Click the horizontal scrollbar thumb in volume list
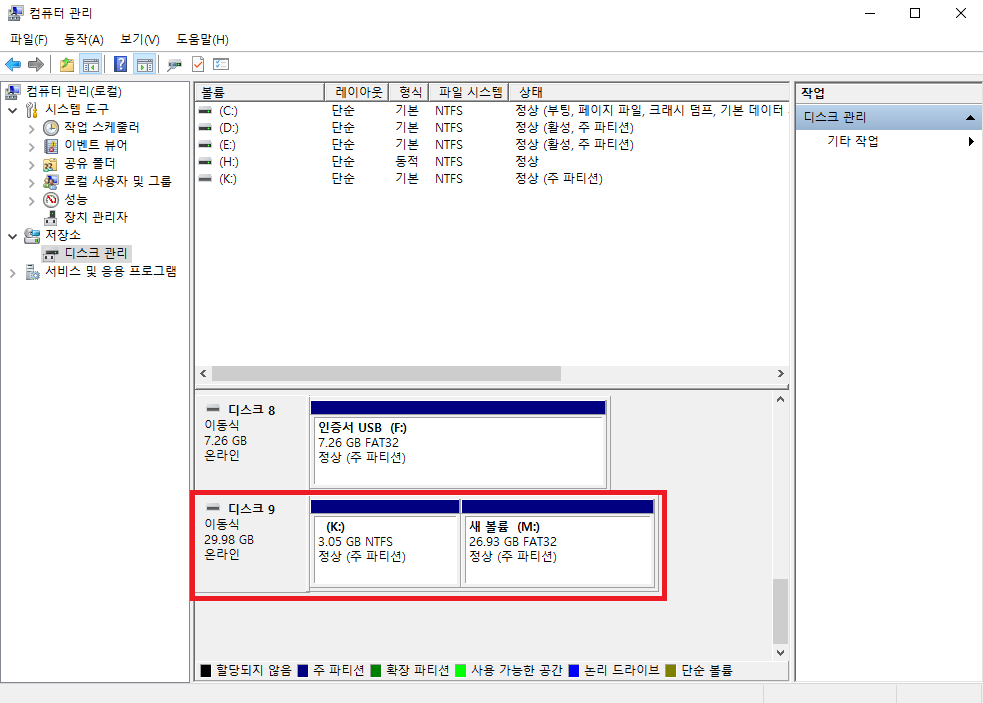The width and height of the screenshot is (983, 703). coord(386,374)
